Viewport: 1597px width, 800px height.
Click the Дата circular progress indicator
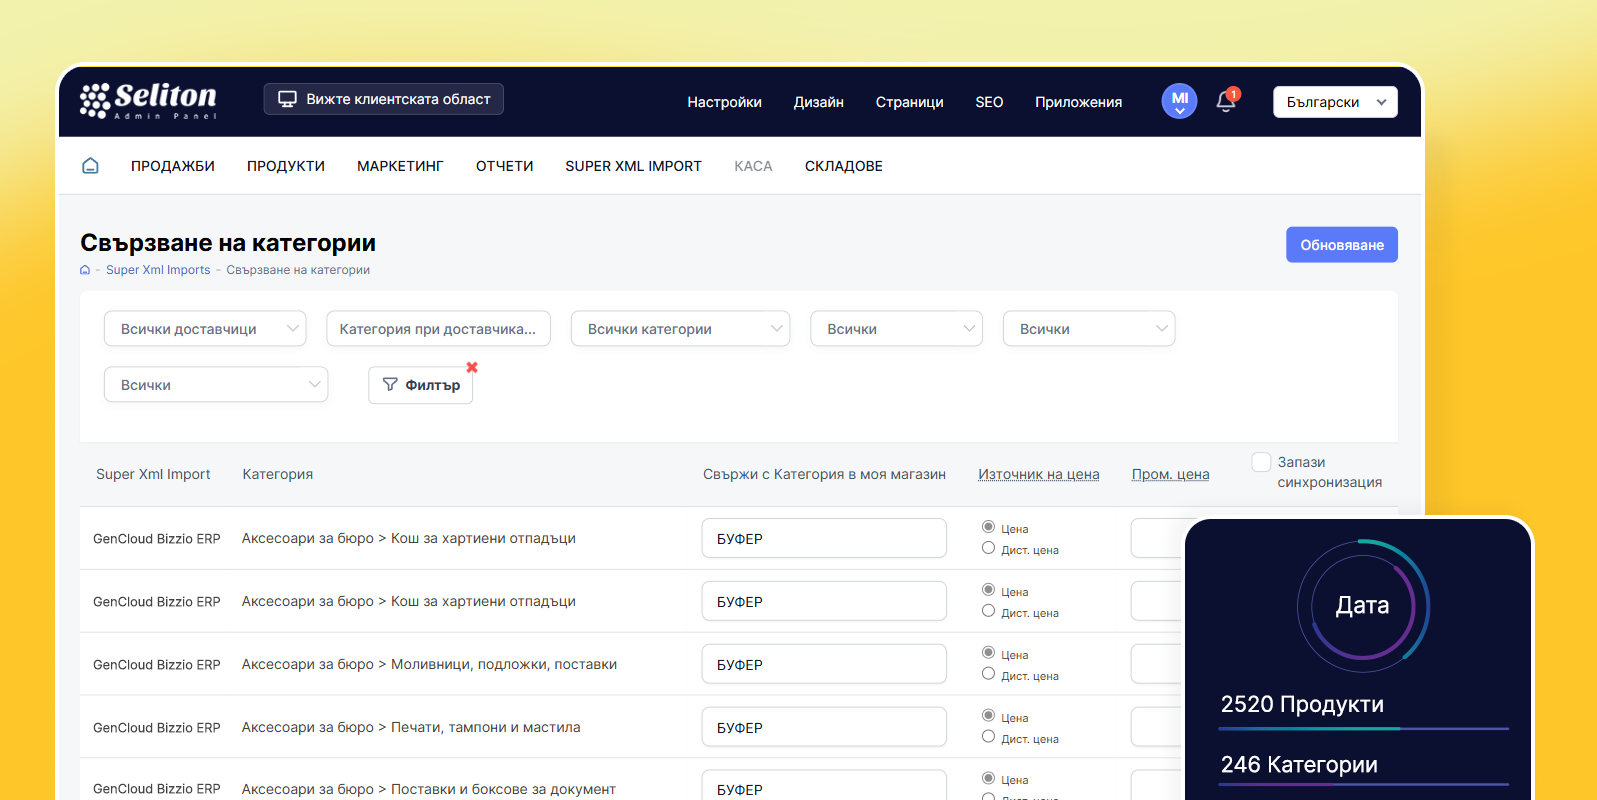(x=1362, y=606)
